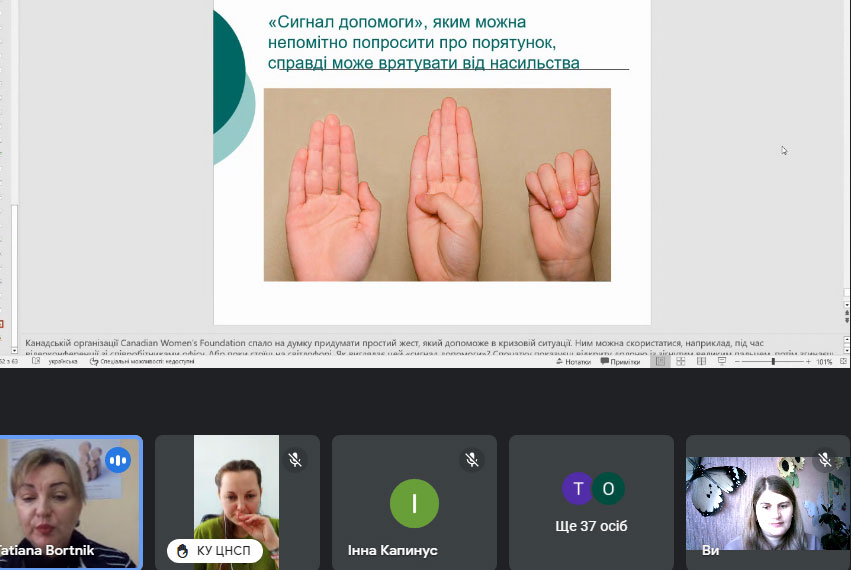The image size is (851, 570).
Task: Switch to Normal view icon in status bar
Action: [660, 362]
